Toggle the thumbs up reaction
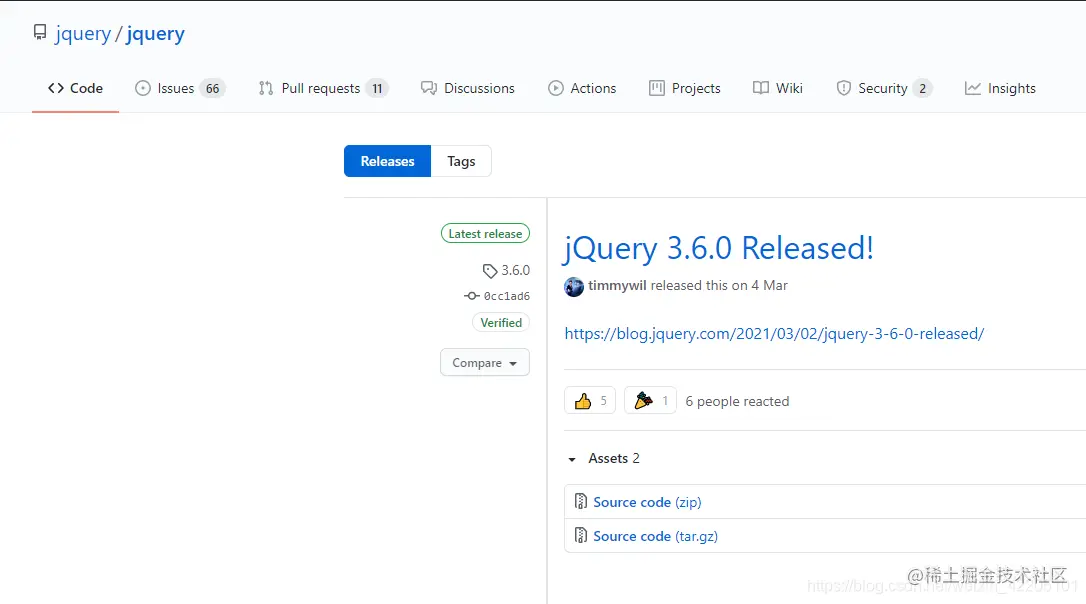Image resolution: width=1086 pixels, height=604 pixels. pos(590,400)
